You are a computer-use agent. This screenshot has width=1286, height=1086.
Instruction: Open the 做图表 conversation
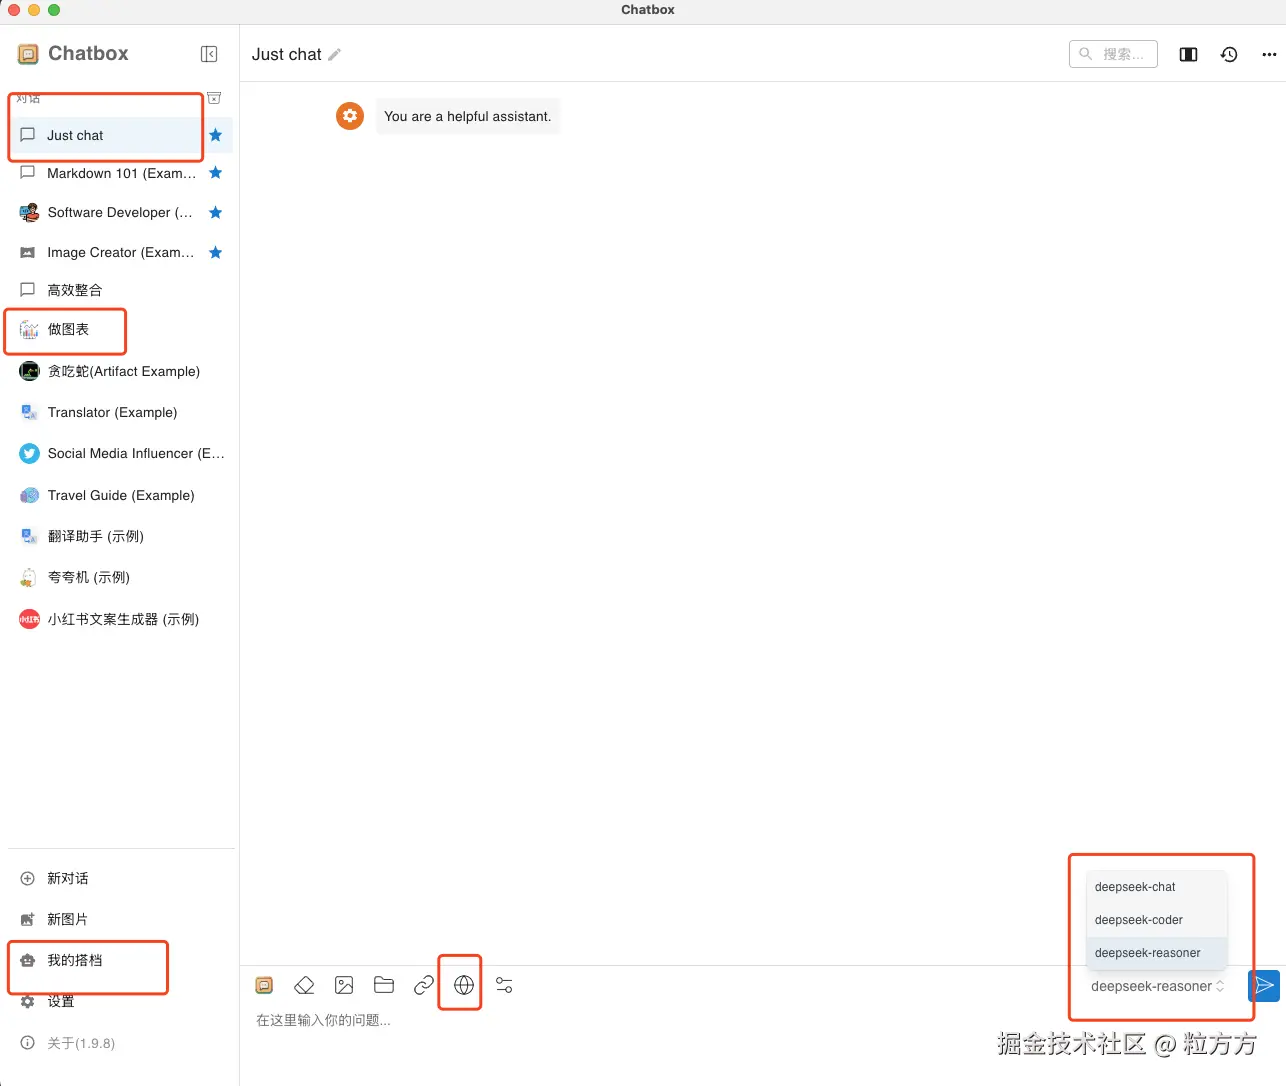(120, 330)
